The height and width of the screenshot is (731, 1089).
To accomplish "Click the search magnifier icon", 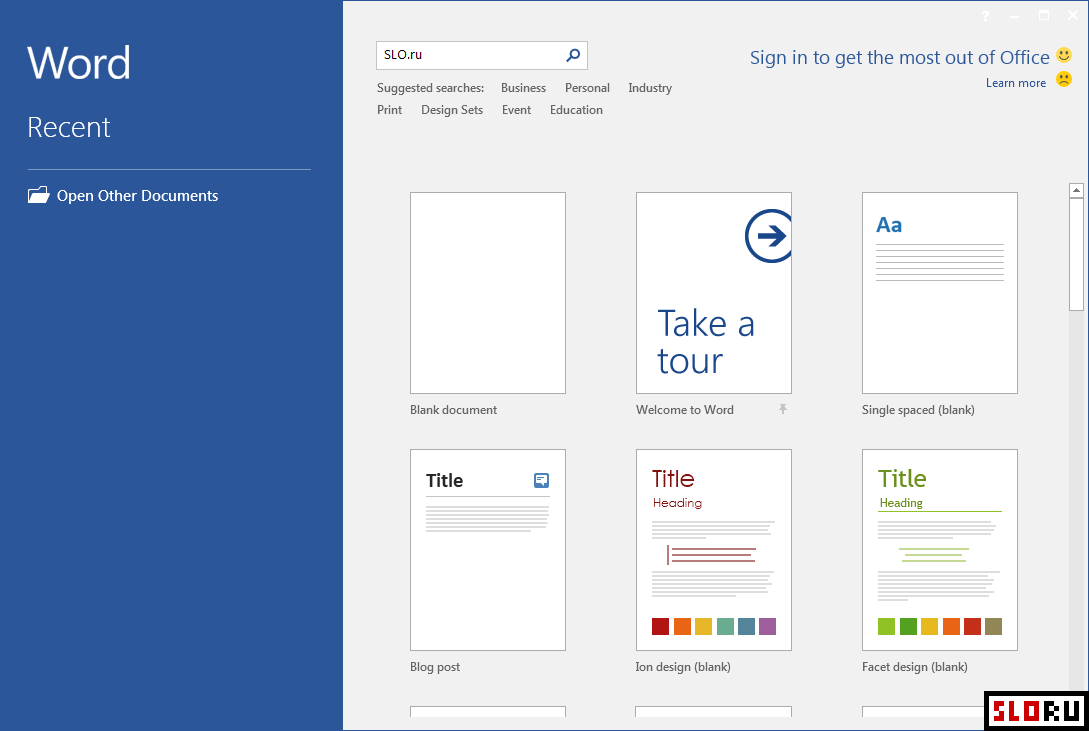I will click(x=573, y=55).
